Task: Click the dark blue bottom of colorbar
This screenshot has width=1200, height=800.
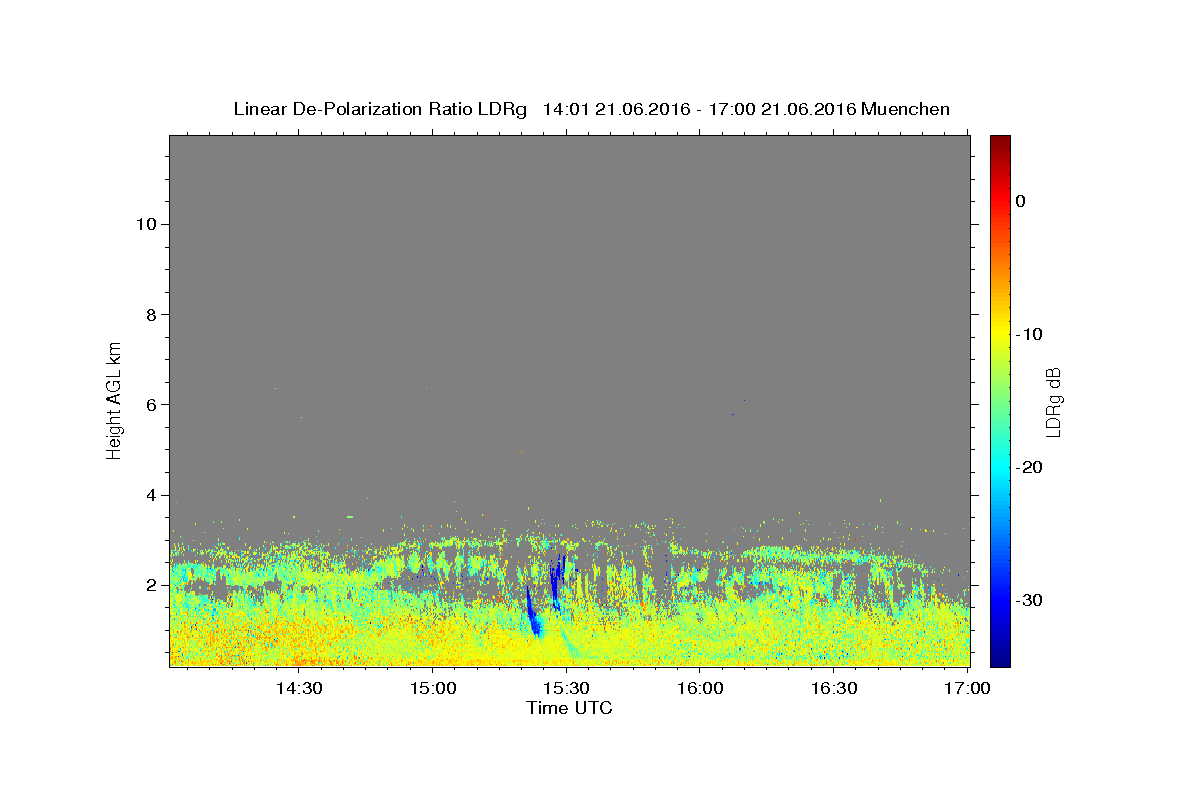Action: pyautogui.click(x=1000, y=657)
